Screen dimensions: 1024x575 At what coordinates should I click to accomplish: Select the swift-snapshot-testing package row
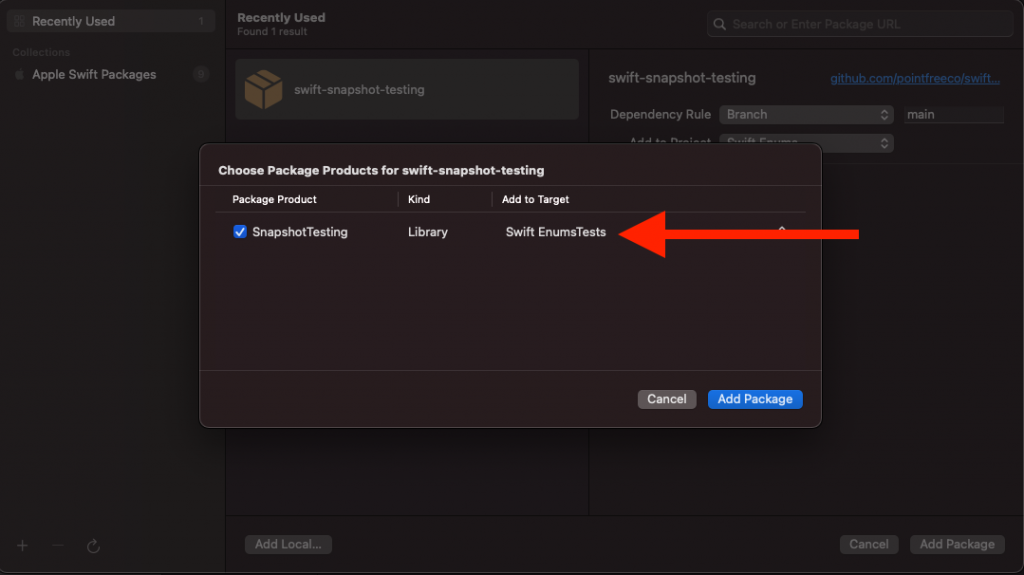pyautogui.click(x=407, y=90)
